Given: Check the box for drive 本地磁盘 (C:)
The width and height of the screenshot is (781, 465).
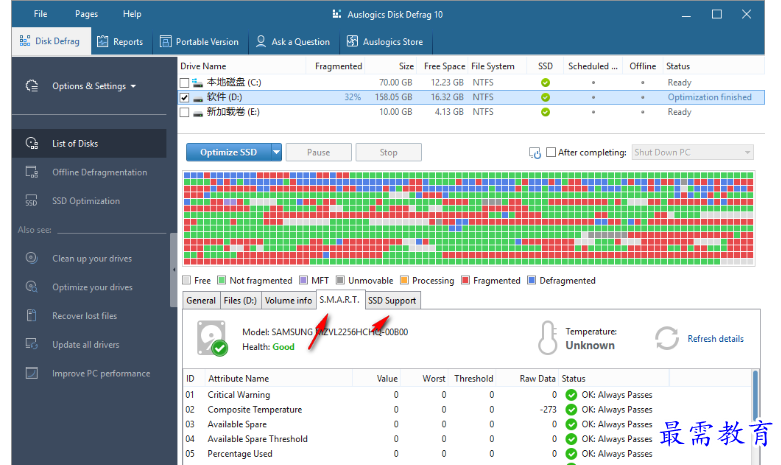Looking at the screenshot, I should click(184, 83).
